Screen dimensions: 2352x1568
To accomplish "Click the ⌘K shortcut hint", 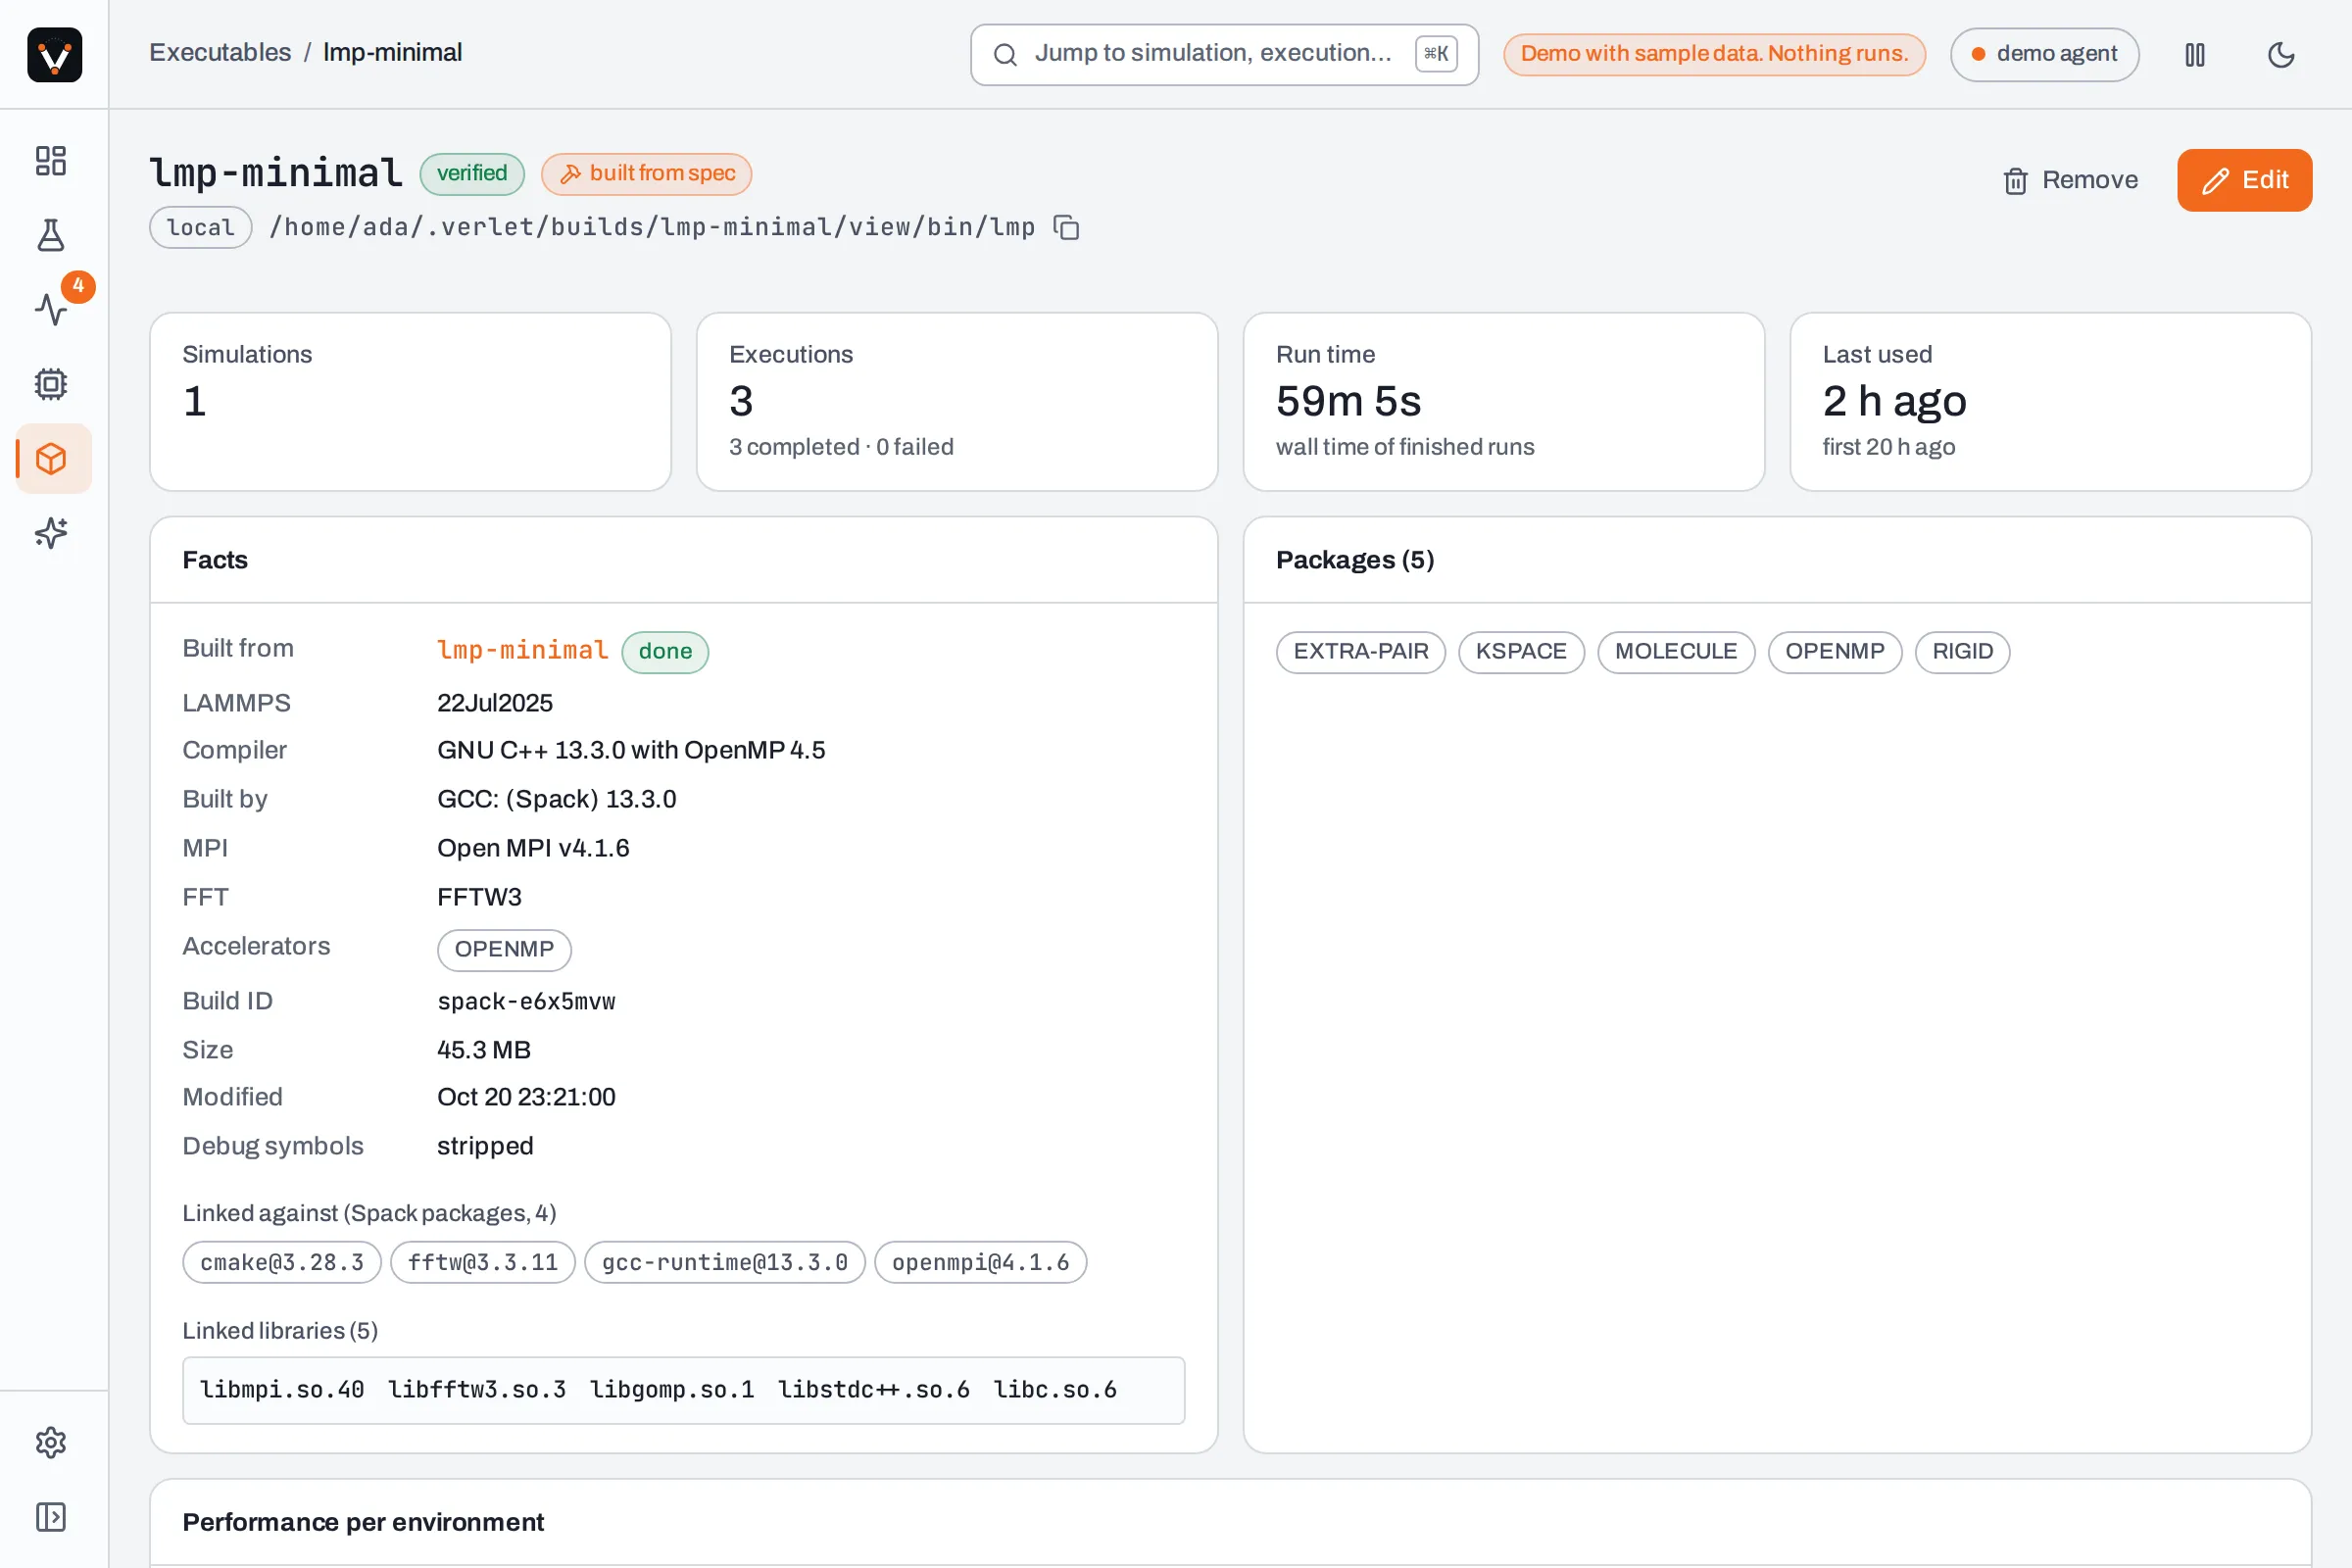I will (1436, 54).
